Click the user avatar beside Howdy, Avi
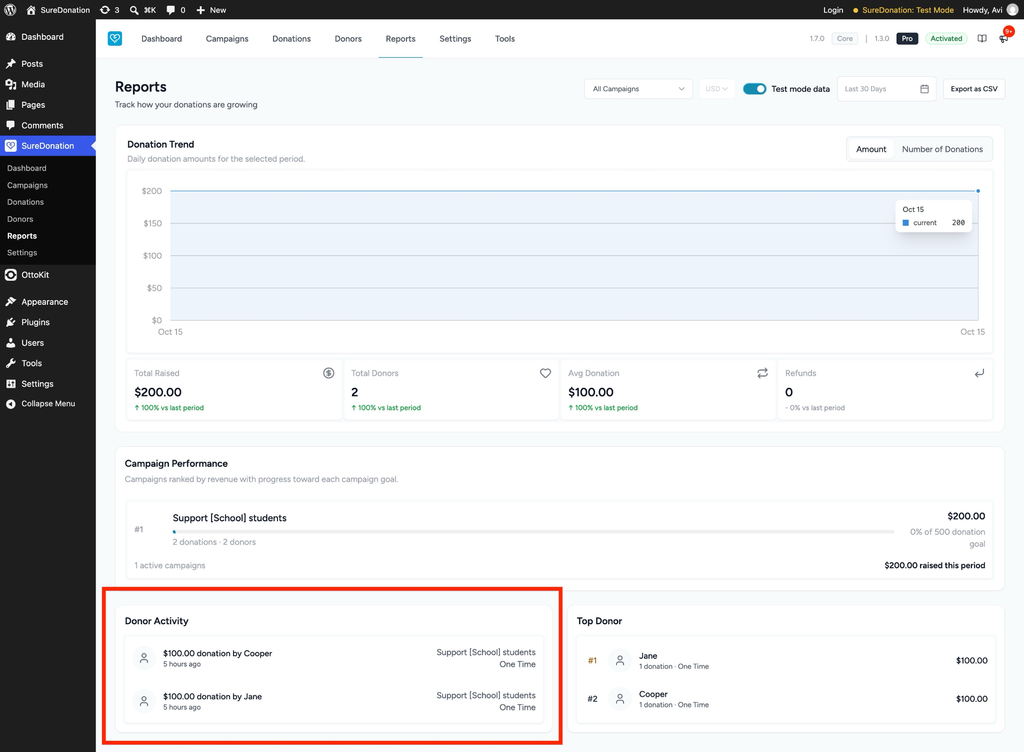Screen dimensions: 1024x752 point(1012,10)
